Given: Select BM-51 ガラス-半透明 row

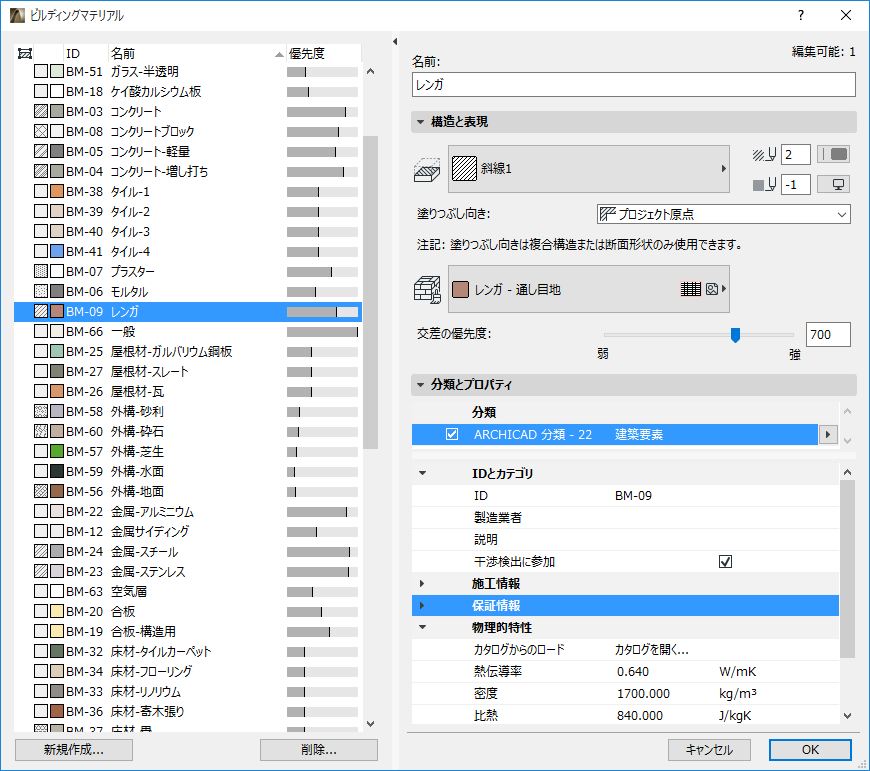Looking at the screenshot, I should 188,71.
